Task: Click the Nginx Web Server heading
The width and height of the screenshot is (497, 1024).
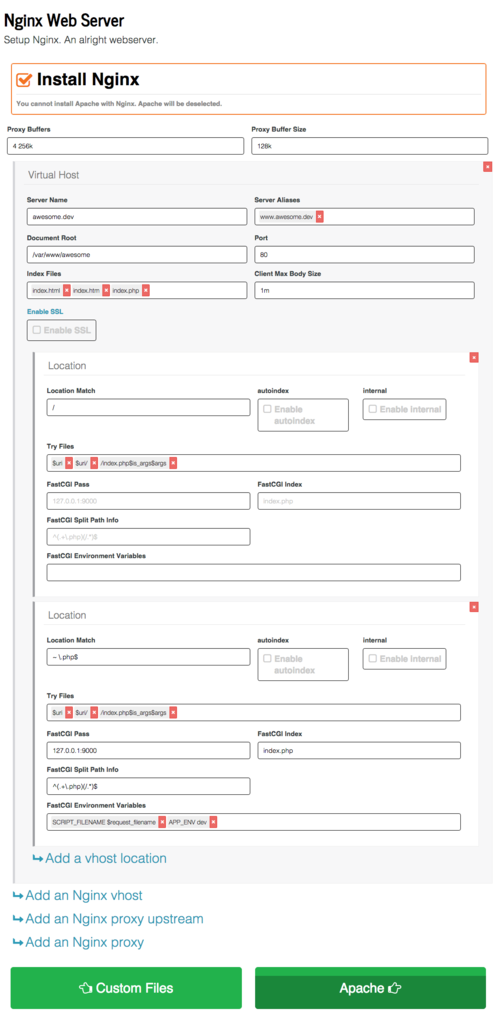Action: point(64,21)
